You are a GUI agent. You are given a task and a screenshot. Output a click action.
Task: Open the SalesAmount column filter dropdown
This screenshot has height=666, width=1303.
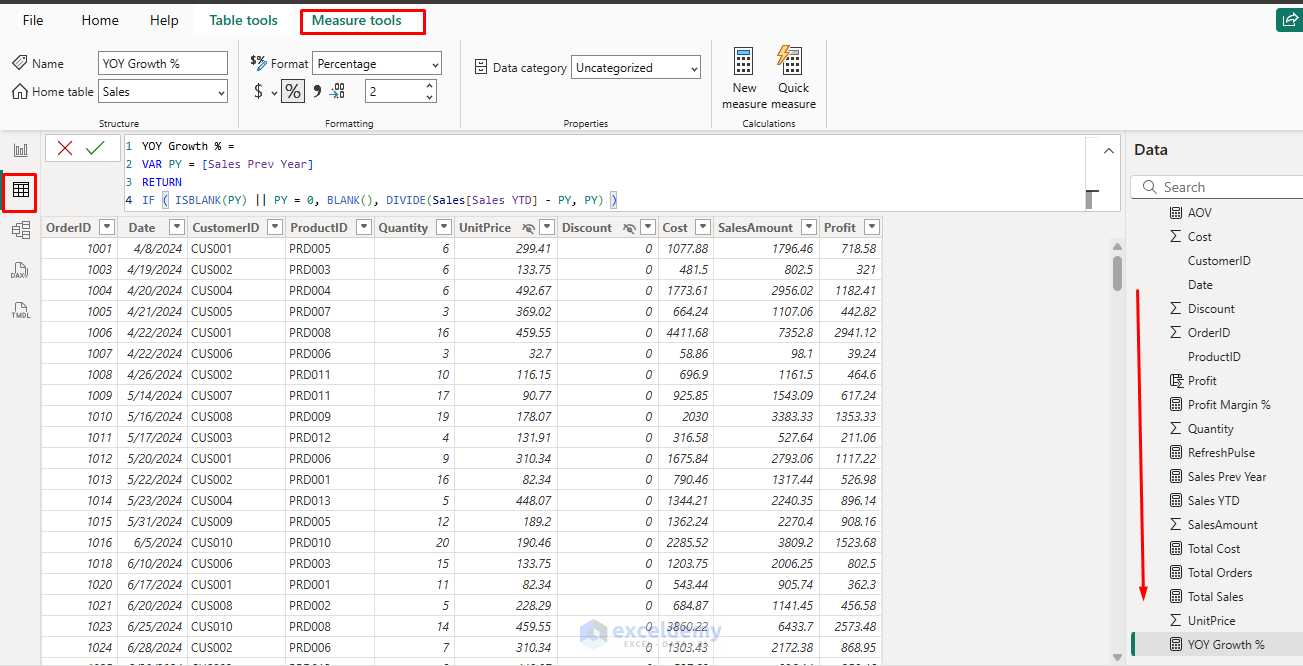pyautogui.click(x=808, y=228)
